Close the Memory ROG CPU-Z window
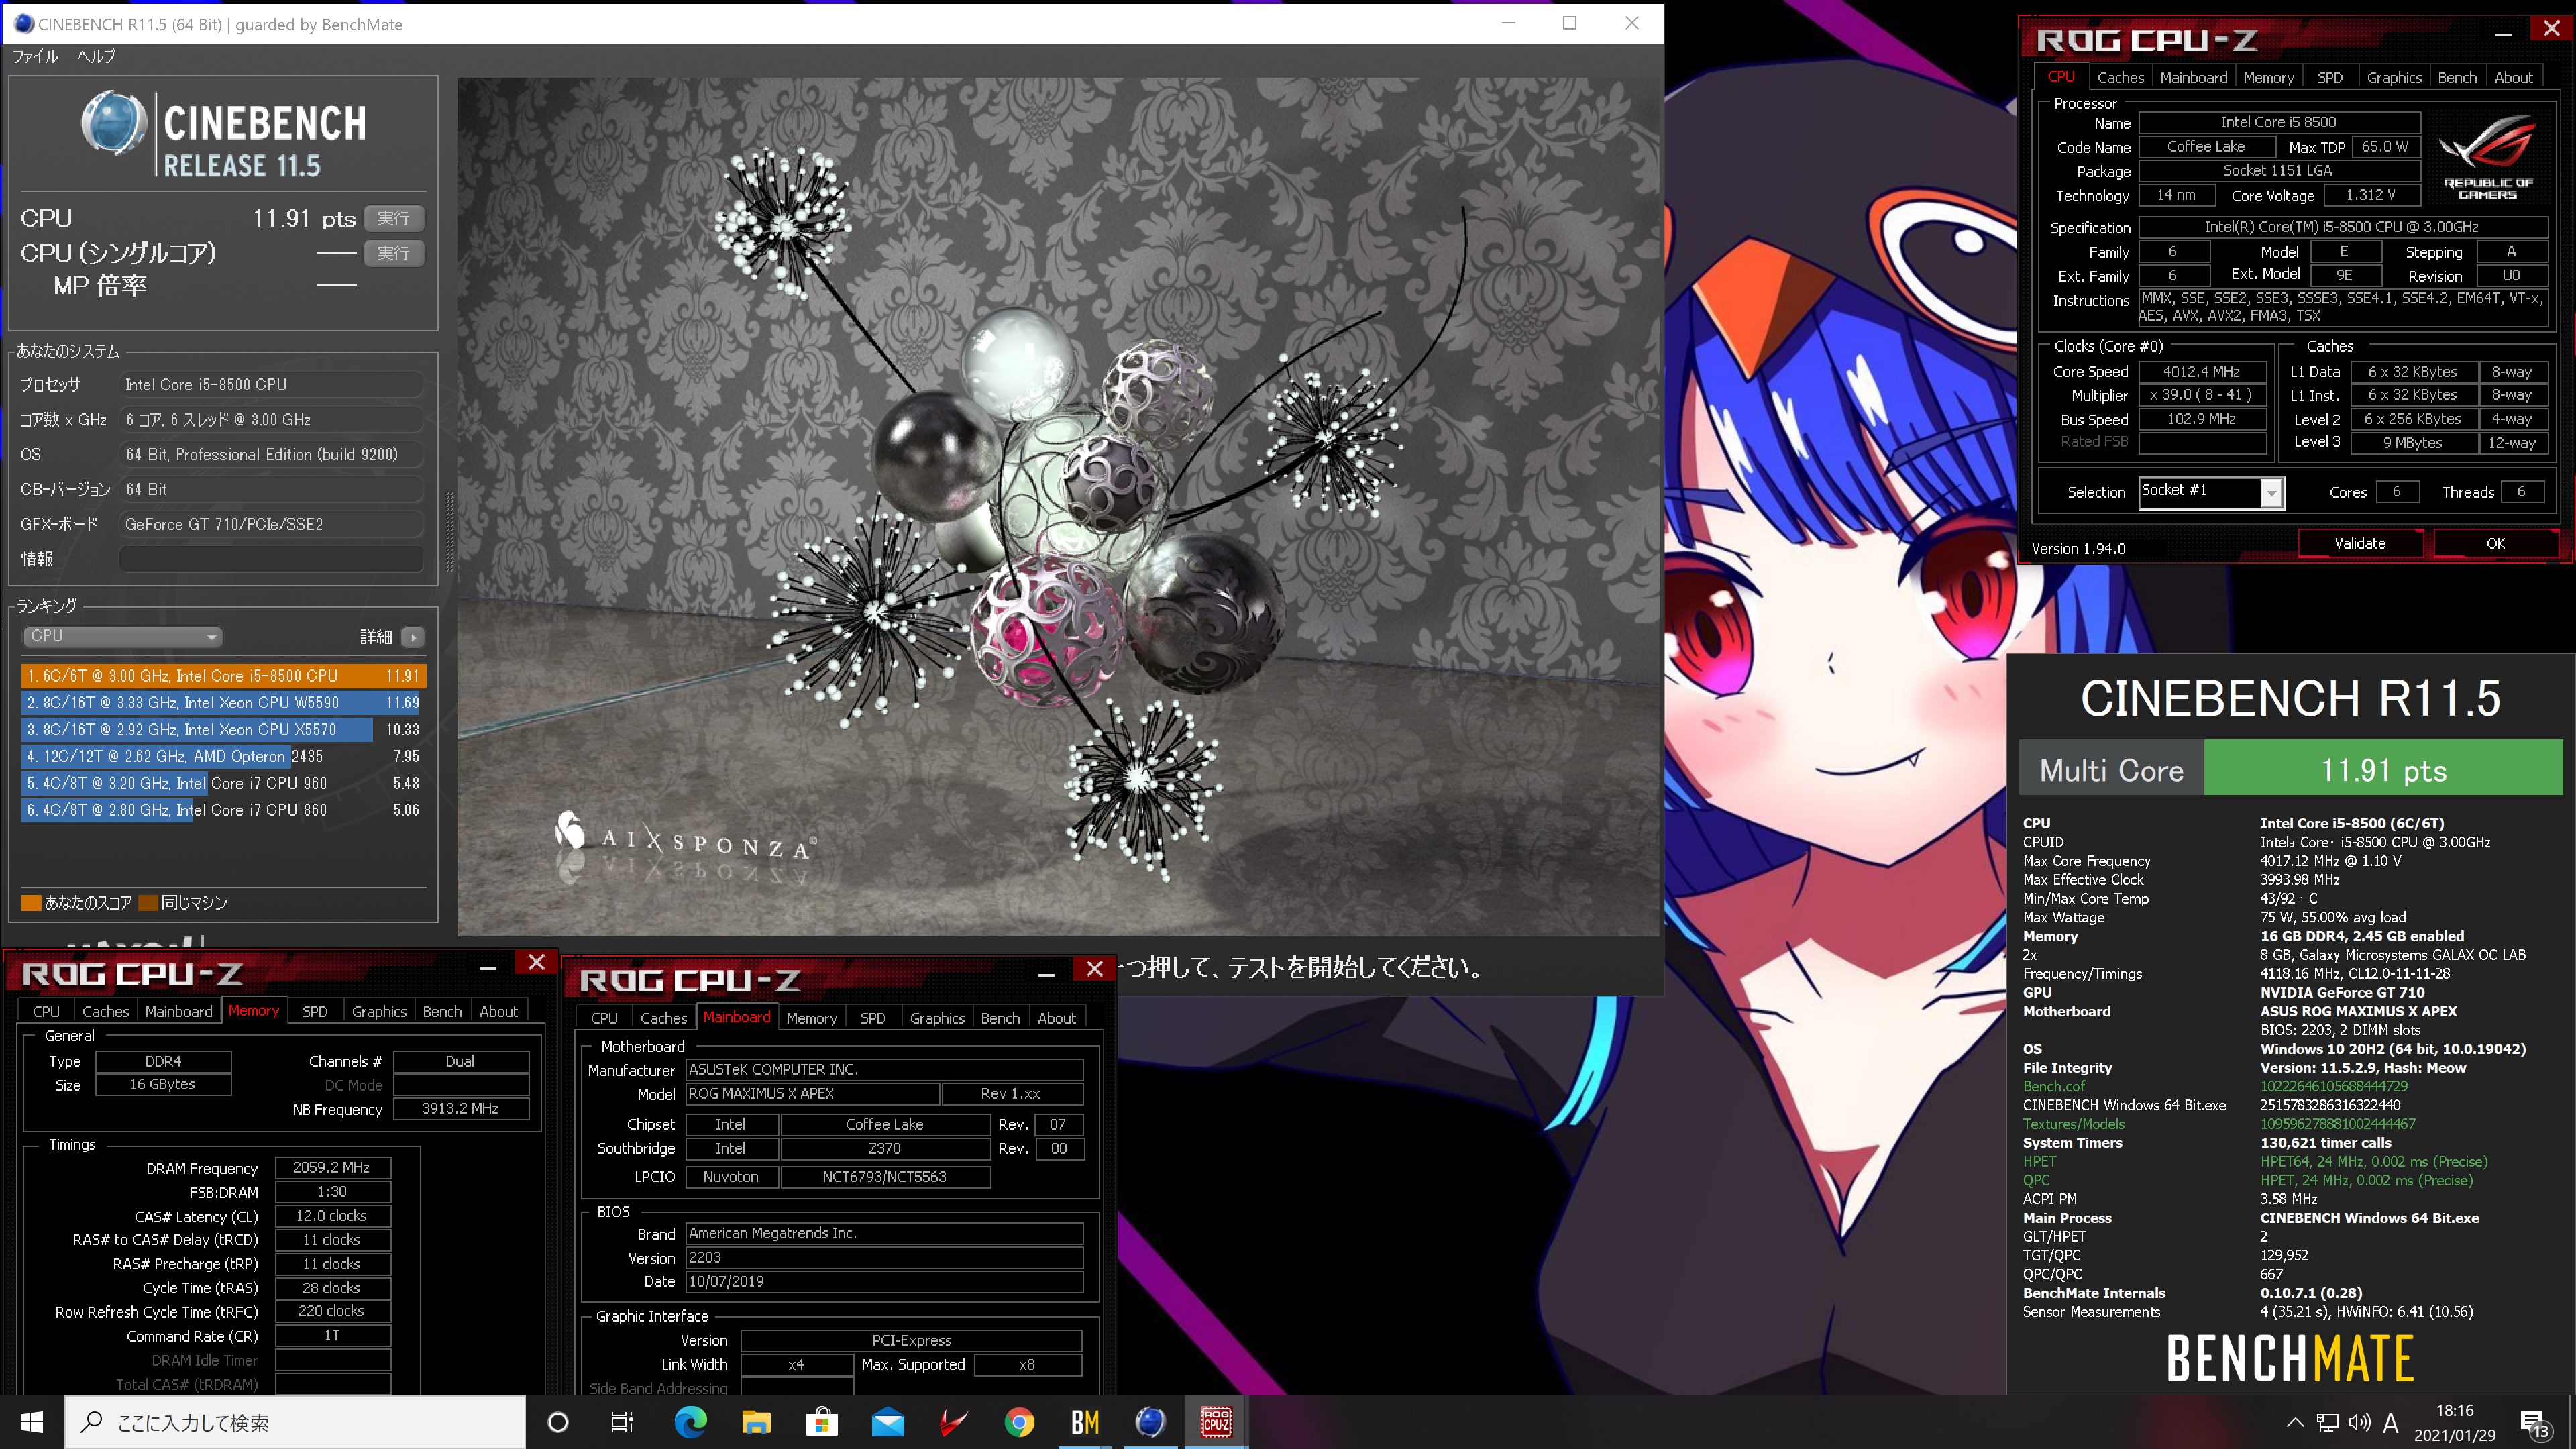Viewport: 2576px width, 1449px height. tap(537, 962)
